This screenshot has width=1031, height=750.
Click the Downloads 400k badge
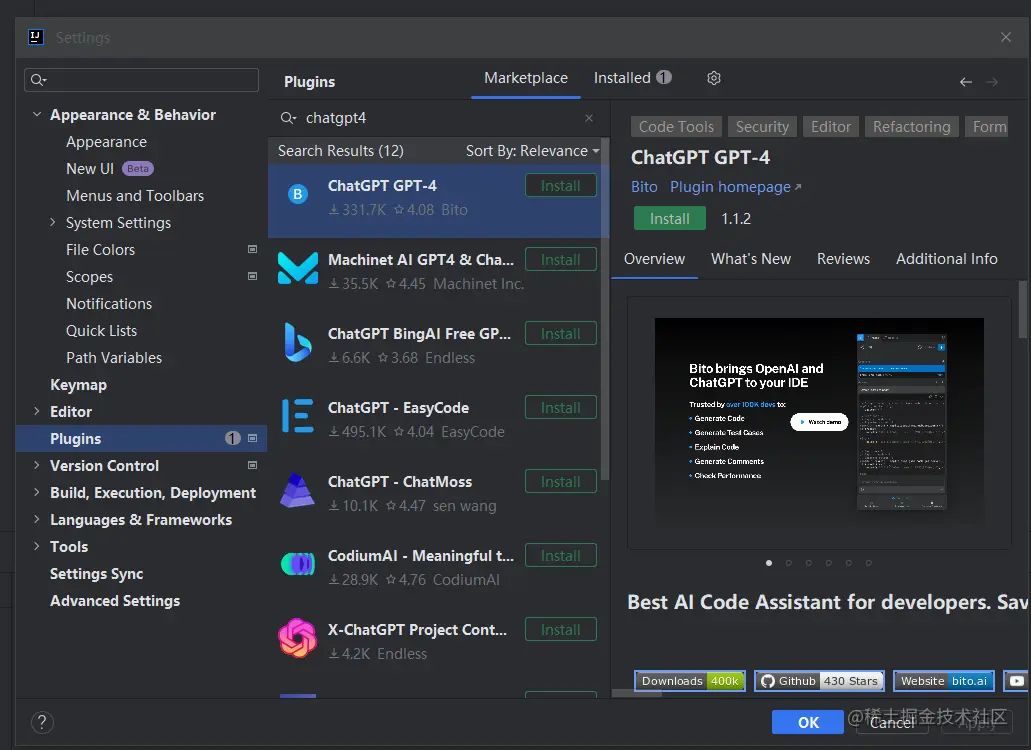690,681
